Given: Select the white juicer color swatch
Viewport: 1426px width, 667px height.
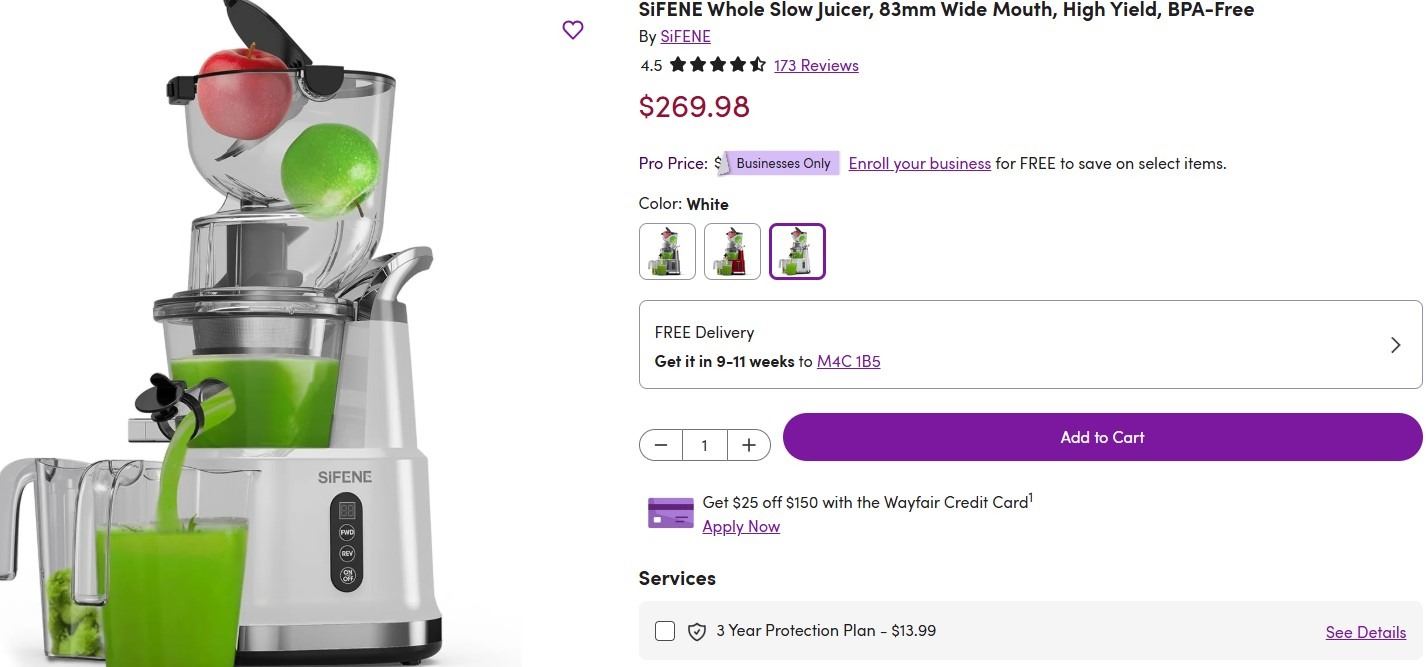Looking at the screenshot, I should pos(797,251).
